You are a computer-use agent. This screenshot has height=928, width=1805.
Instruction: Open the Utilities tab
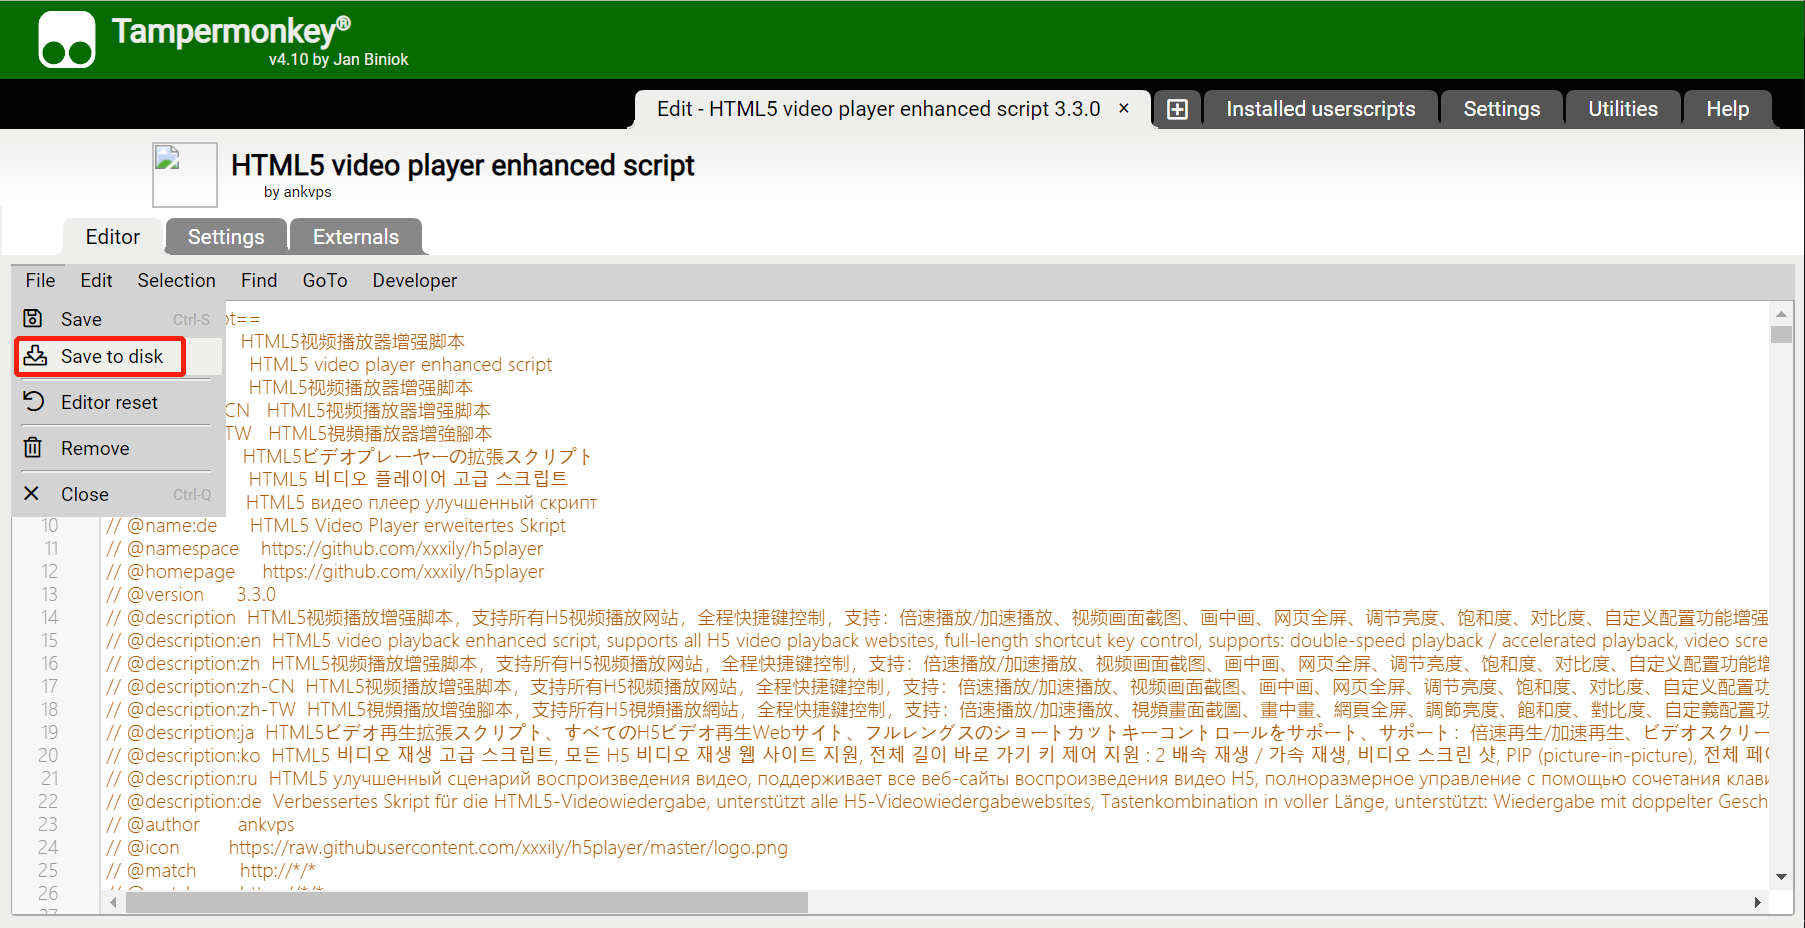click(1623, 109)
